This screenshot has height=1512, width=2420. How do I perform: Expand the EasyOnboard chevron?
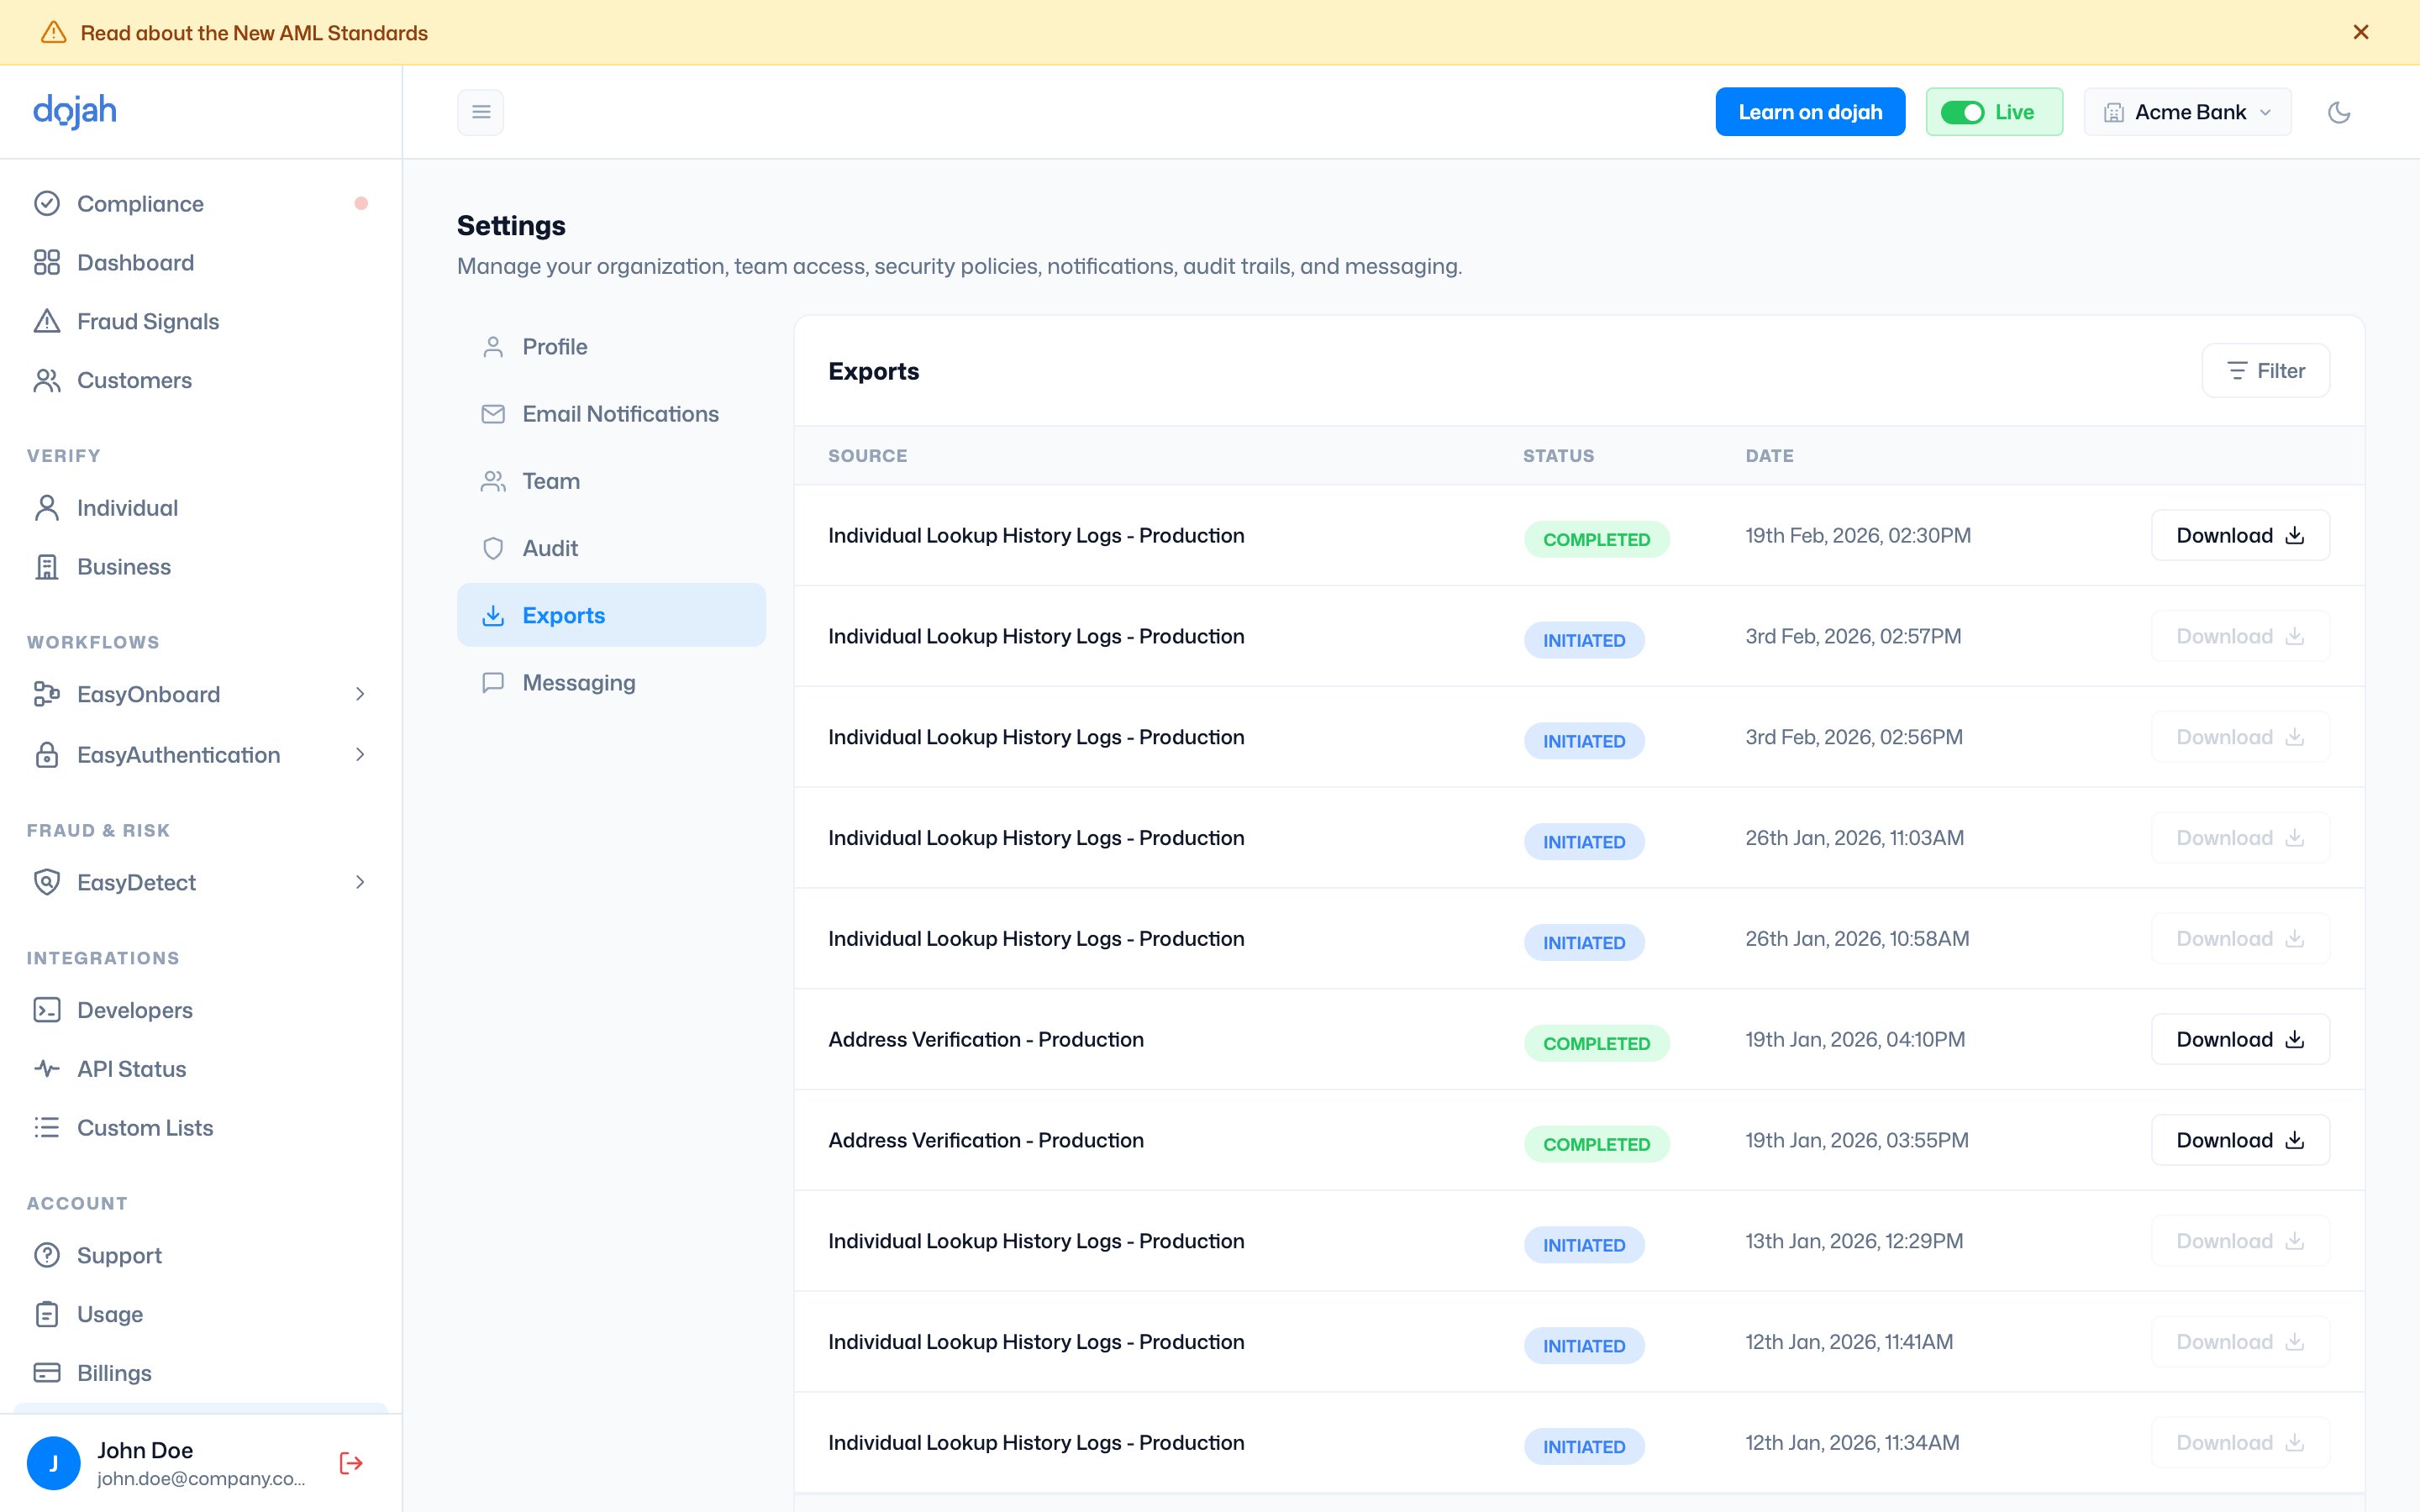360,694
